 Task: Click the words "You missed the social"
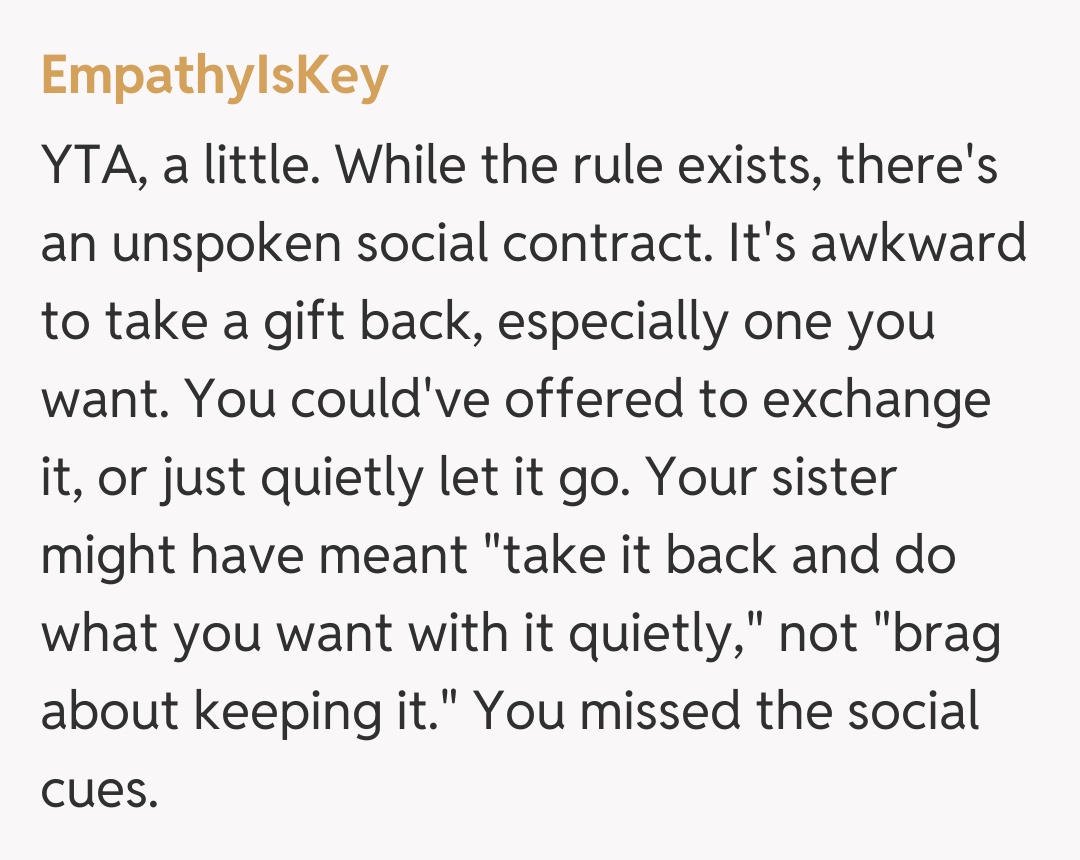click(x=732, y=712)
